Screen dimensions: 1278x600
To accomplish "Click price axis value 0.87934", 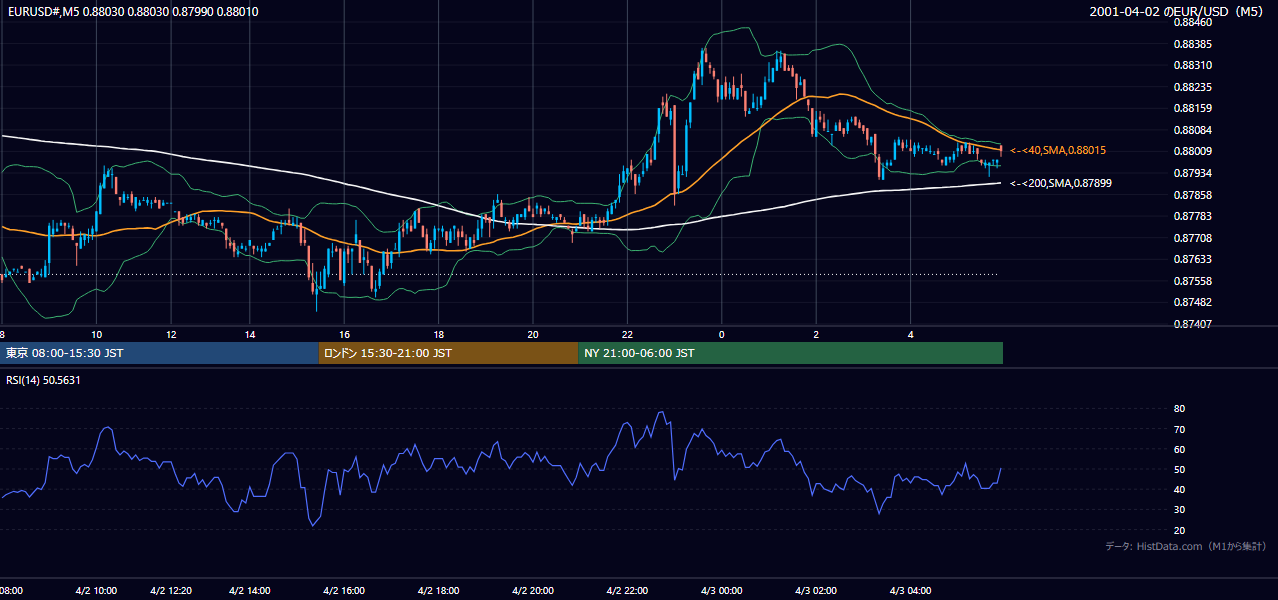I will 1193,173.
